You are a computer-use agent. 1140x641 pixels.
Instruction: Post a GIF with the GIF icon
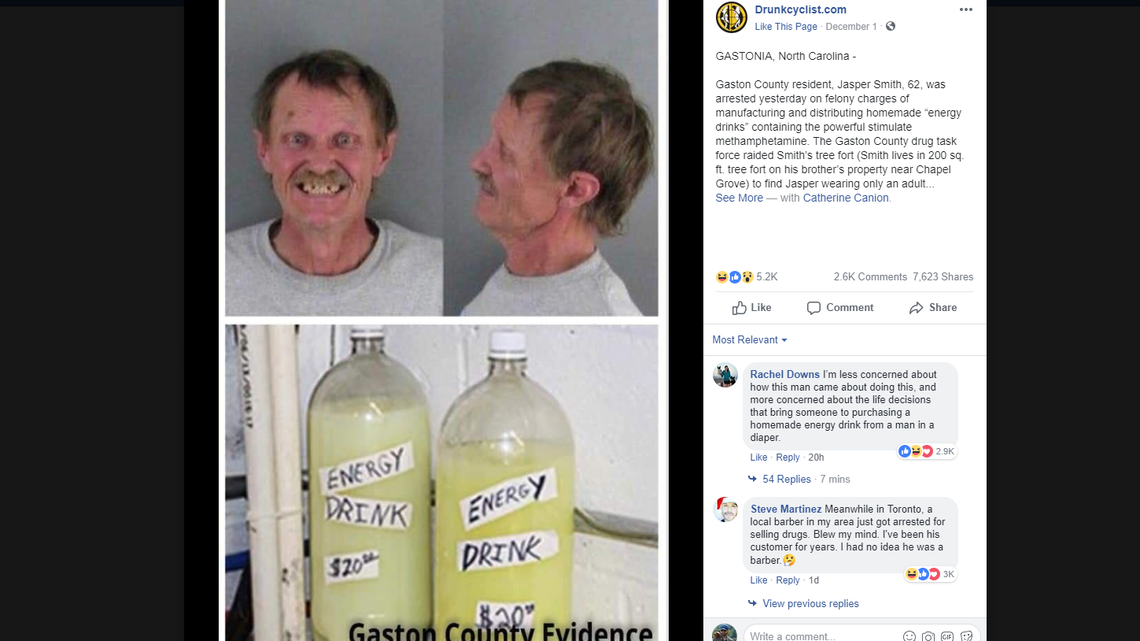[947, 636]
